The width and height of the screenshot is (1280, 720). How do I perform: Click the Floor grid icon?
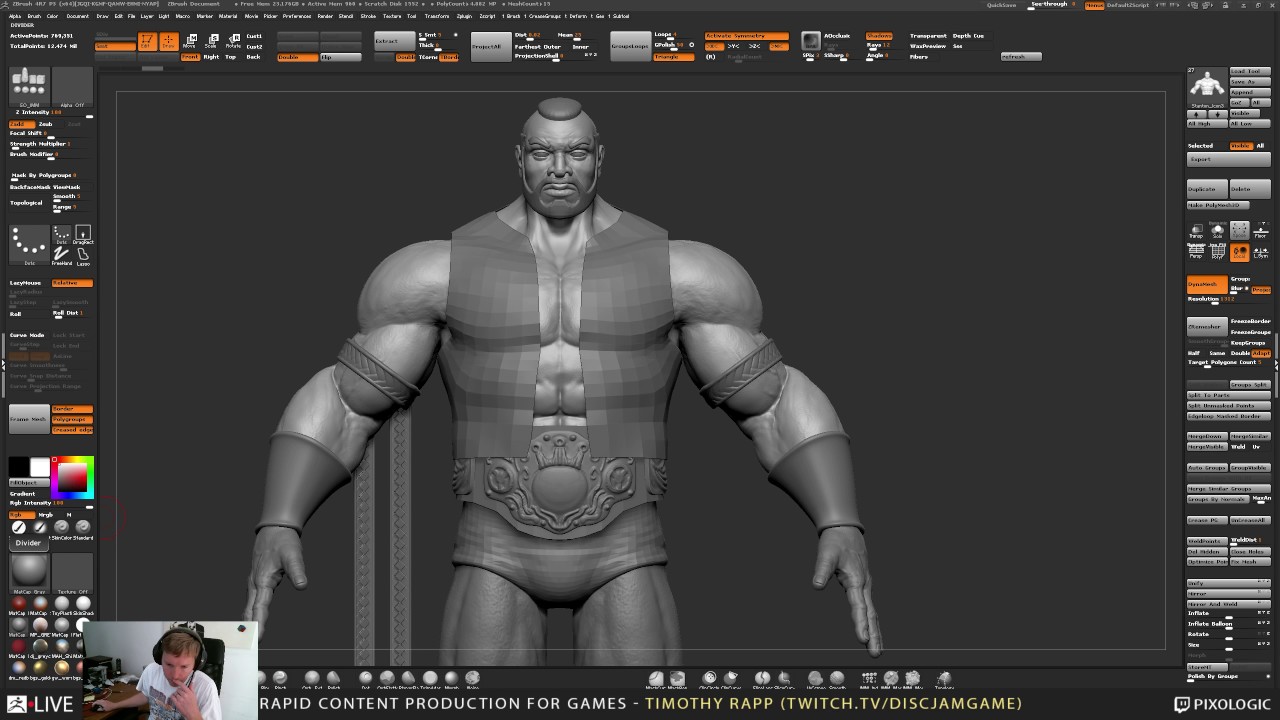(1260, 230)
